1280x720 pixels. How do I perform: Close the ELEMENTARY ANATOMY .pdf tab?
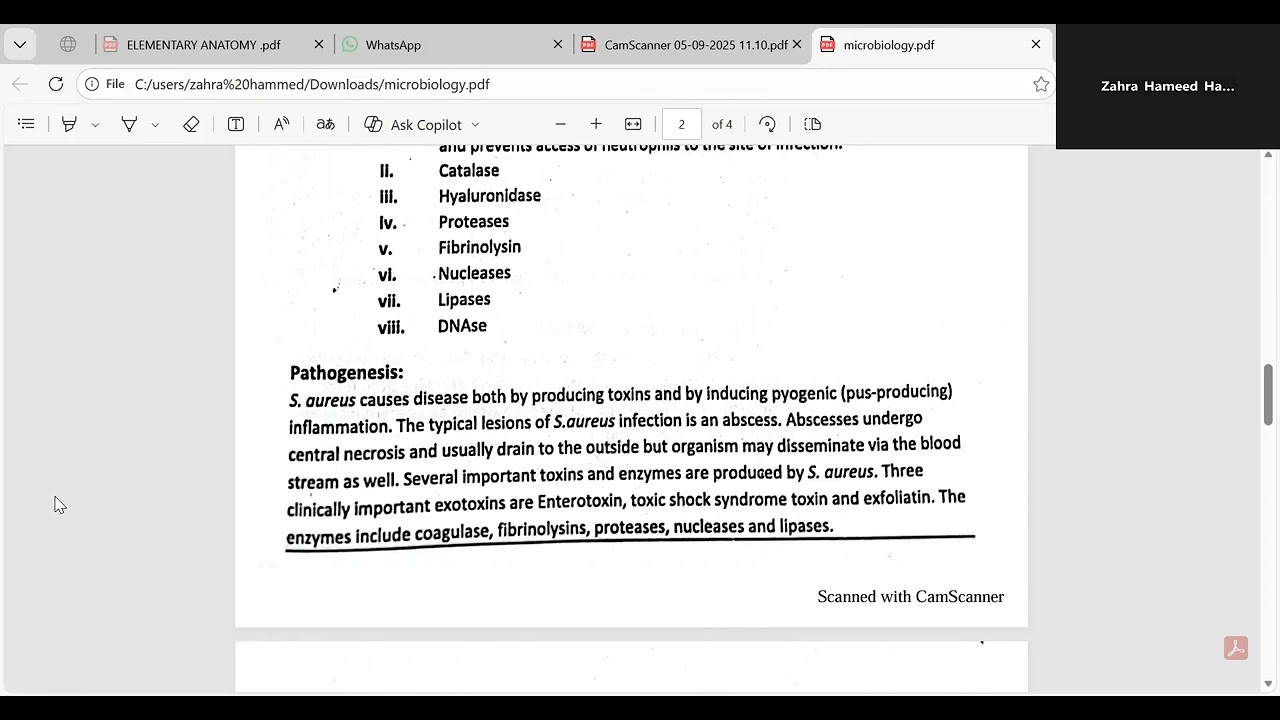(x=319, y=44)
